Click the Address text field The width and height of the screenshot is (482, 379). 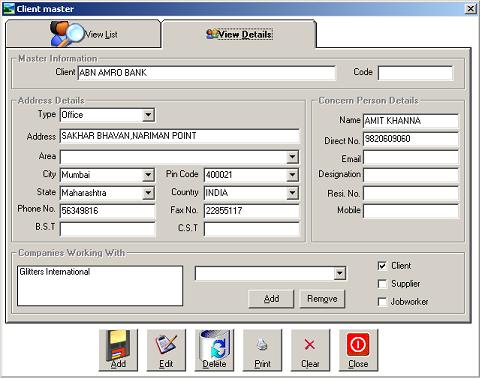[179, 136]
